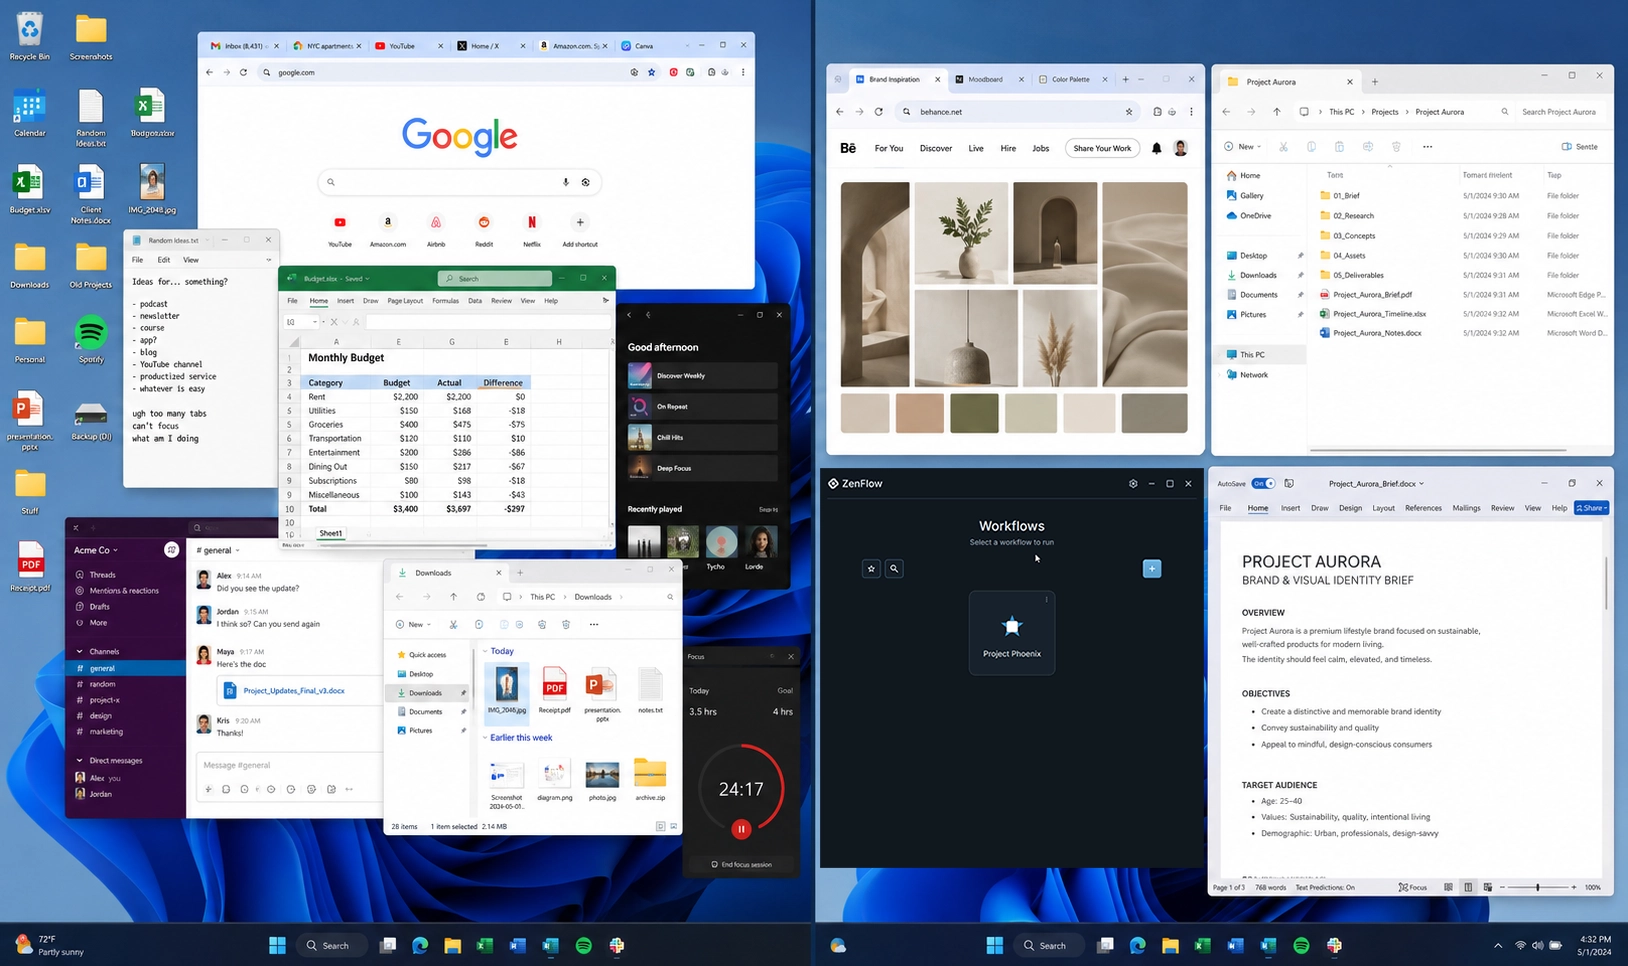Click the Behance Bē logo
This screenshot has height=966, width=1628.
click(848, 148)
